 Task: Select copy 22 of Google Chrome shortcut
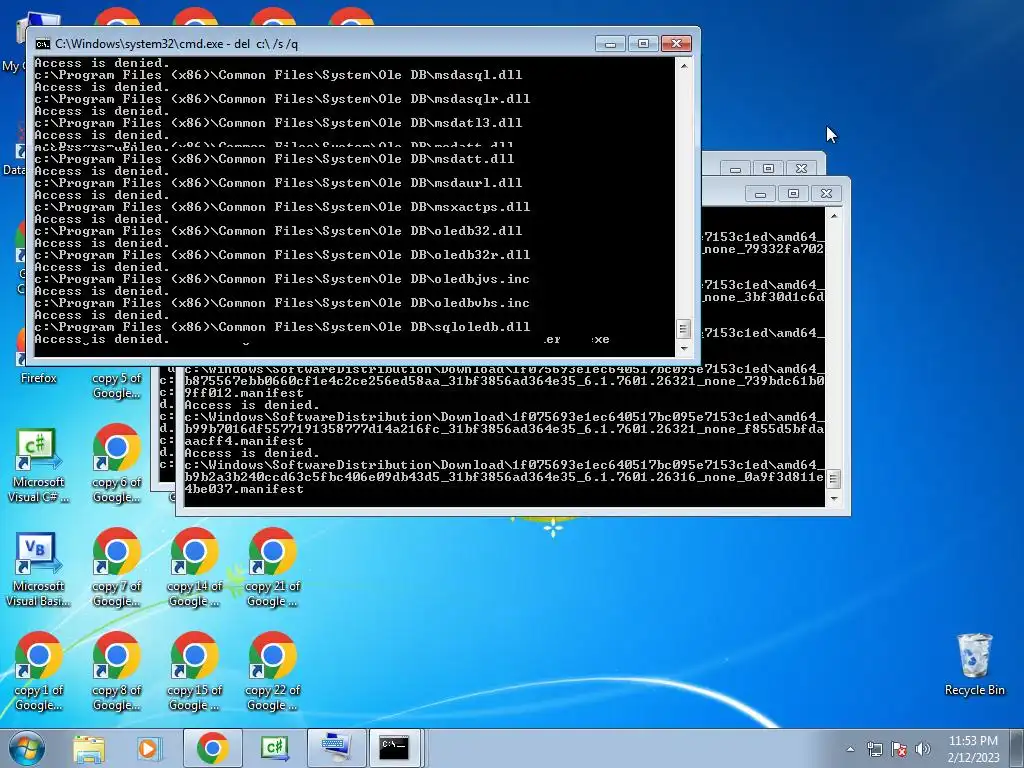tap(272, 672)
